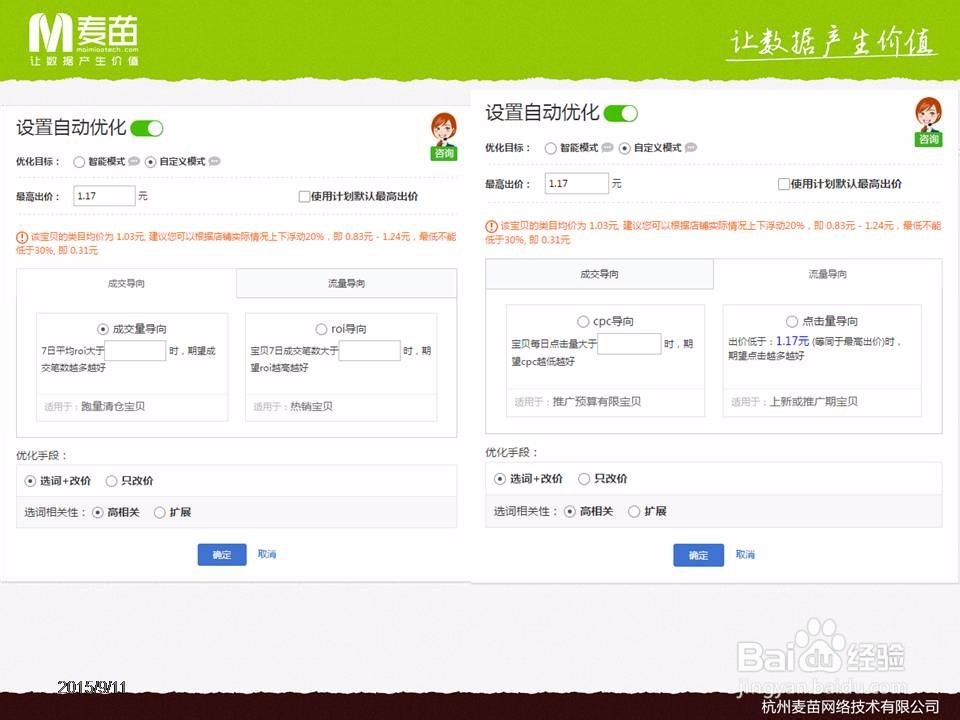960x720 pixels.
Task: Select 自定义模式 on the right panel
Action: (x=625, y=147)
